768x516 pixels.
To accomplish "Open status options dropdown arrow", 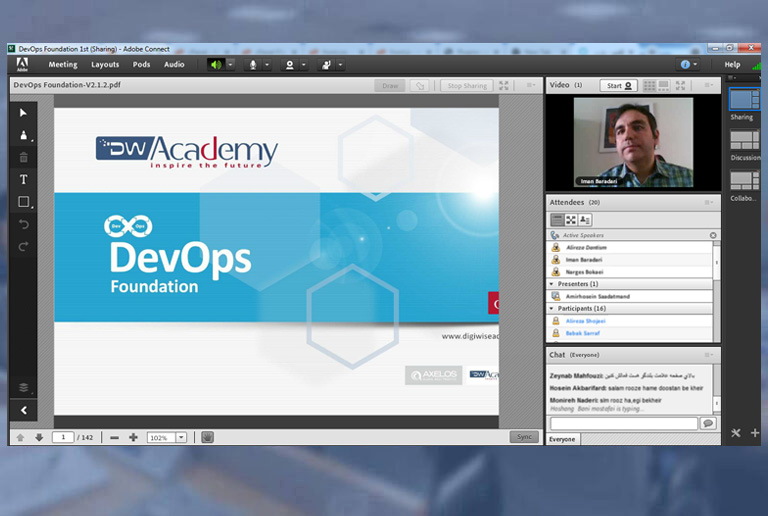I will click(x=340, y=65).
